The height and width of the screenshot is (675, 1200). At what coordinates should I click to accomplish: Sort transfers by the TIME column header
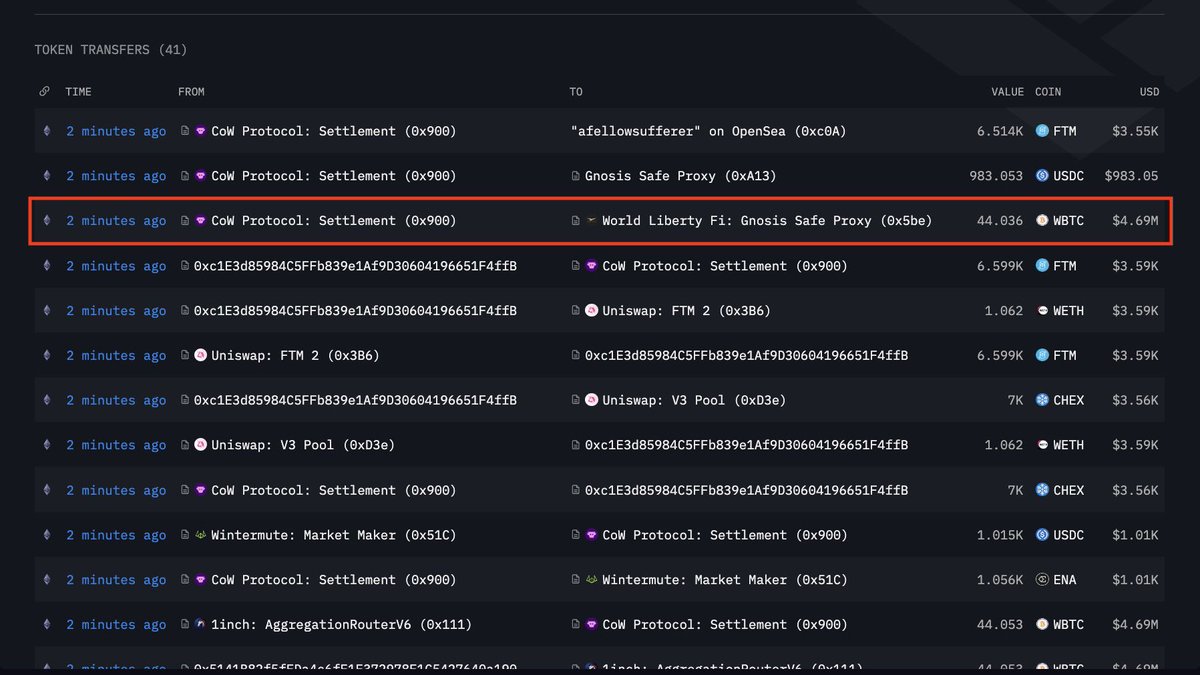click(79, 91)
